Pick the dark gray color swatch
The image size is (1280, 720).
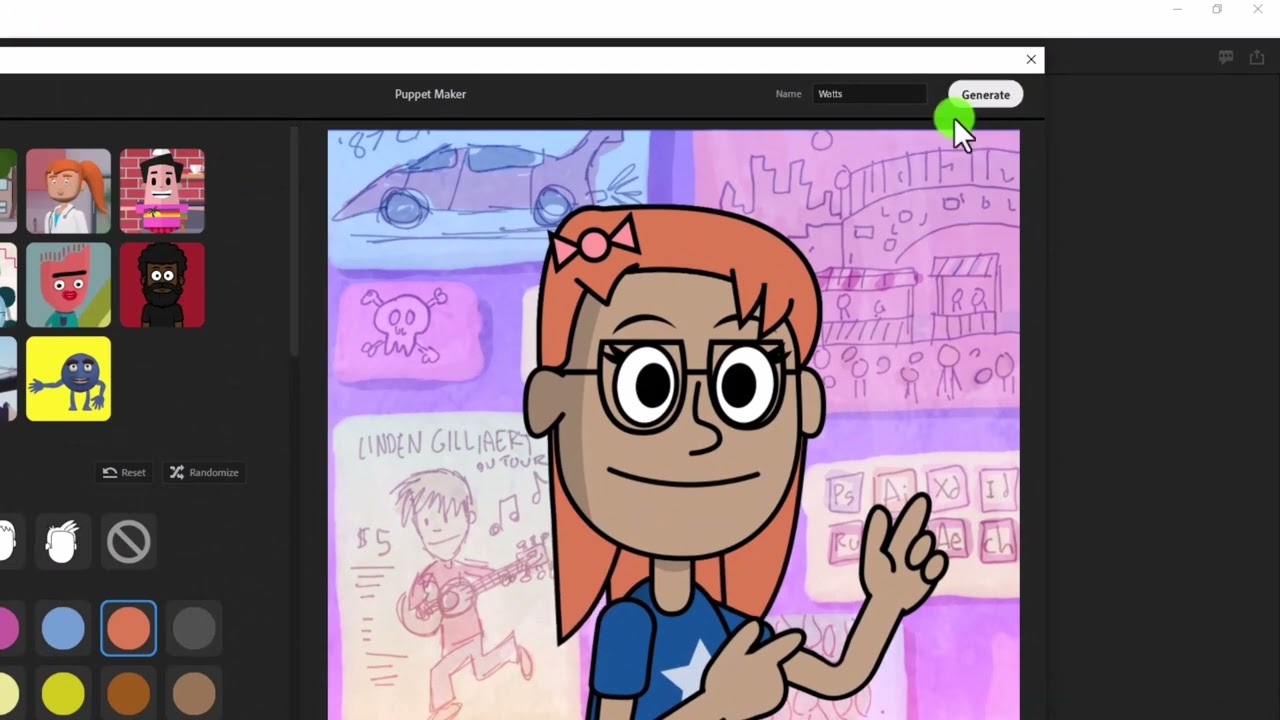point(194,629)
